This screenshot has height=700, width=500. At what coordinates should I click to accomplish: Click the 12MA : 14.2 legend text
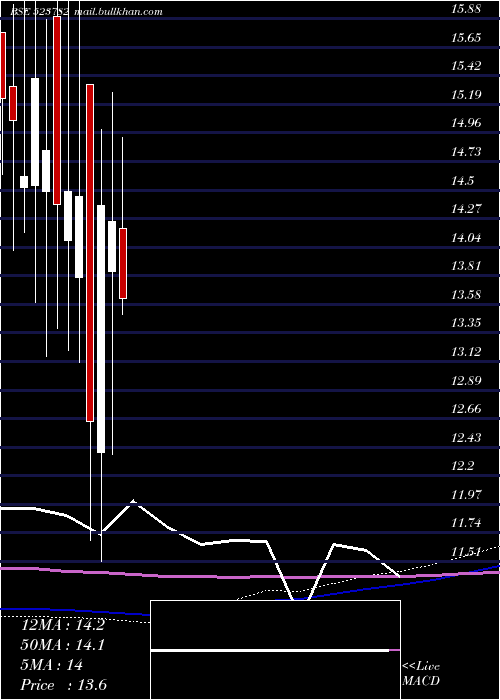click(63, 625)
